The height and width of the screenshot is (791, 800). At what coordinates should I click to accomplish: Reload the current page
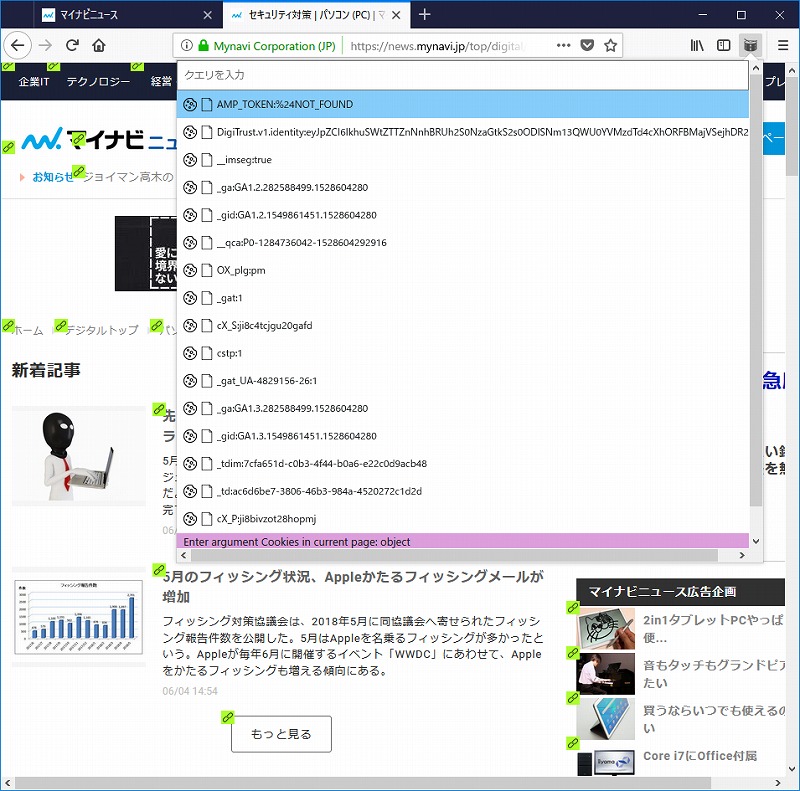point(72,45)
